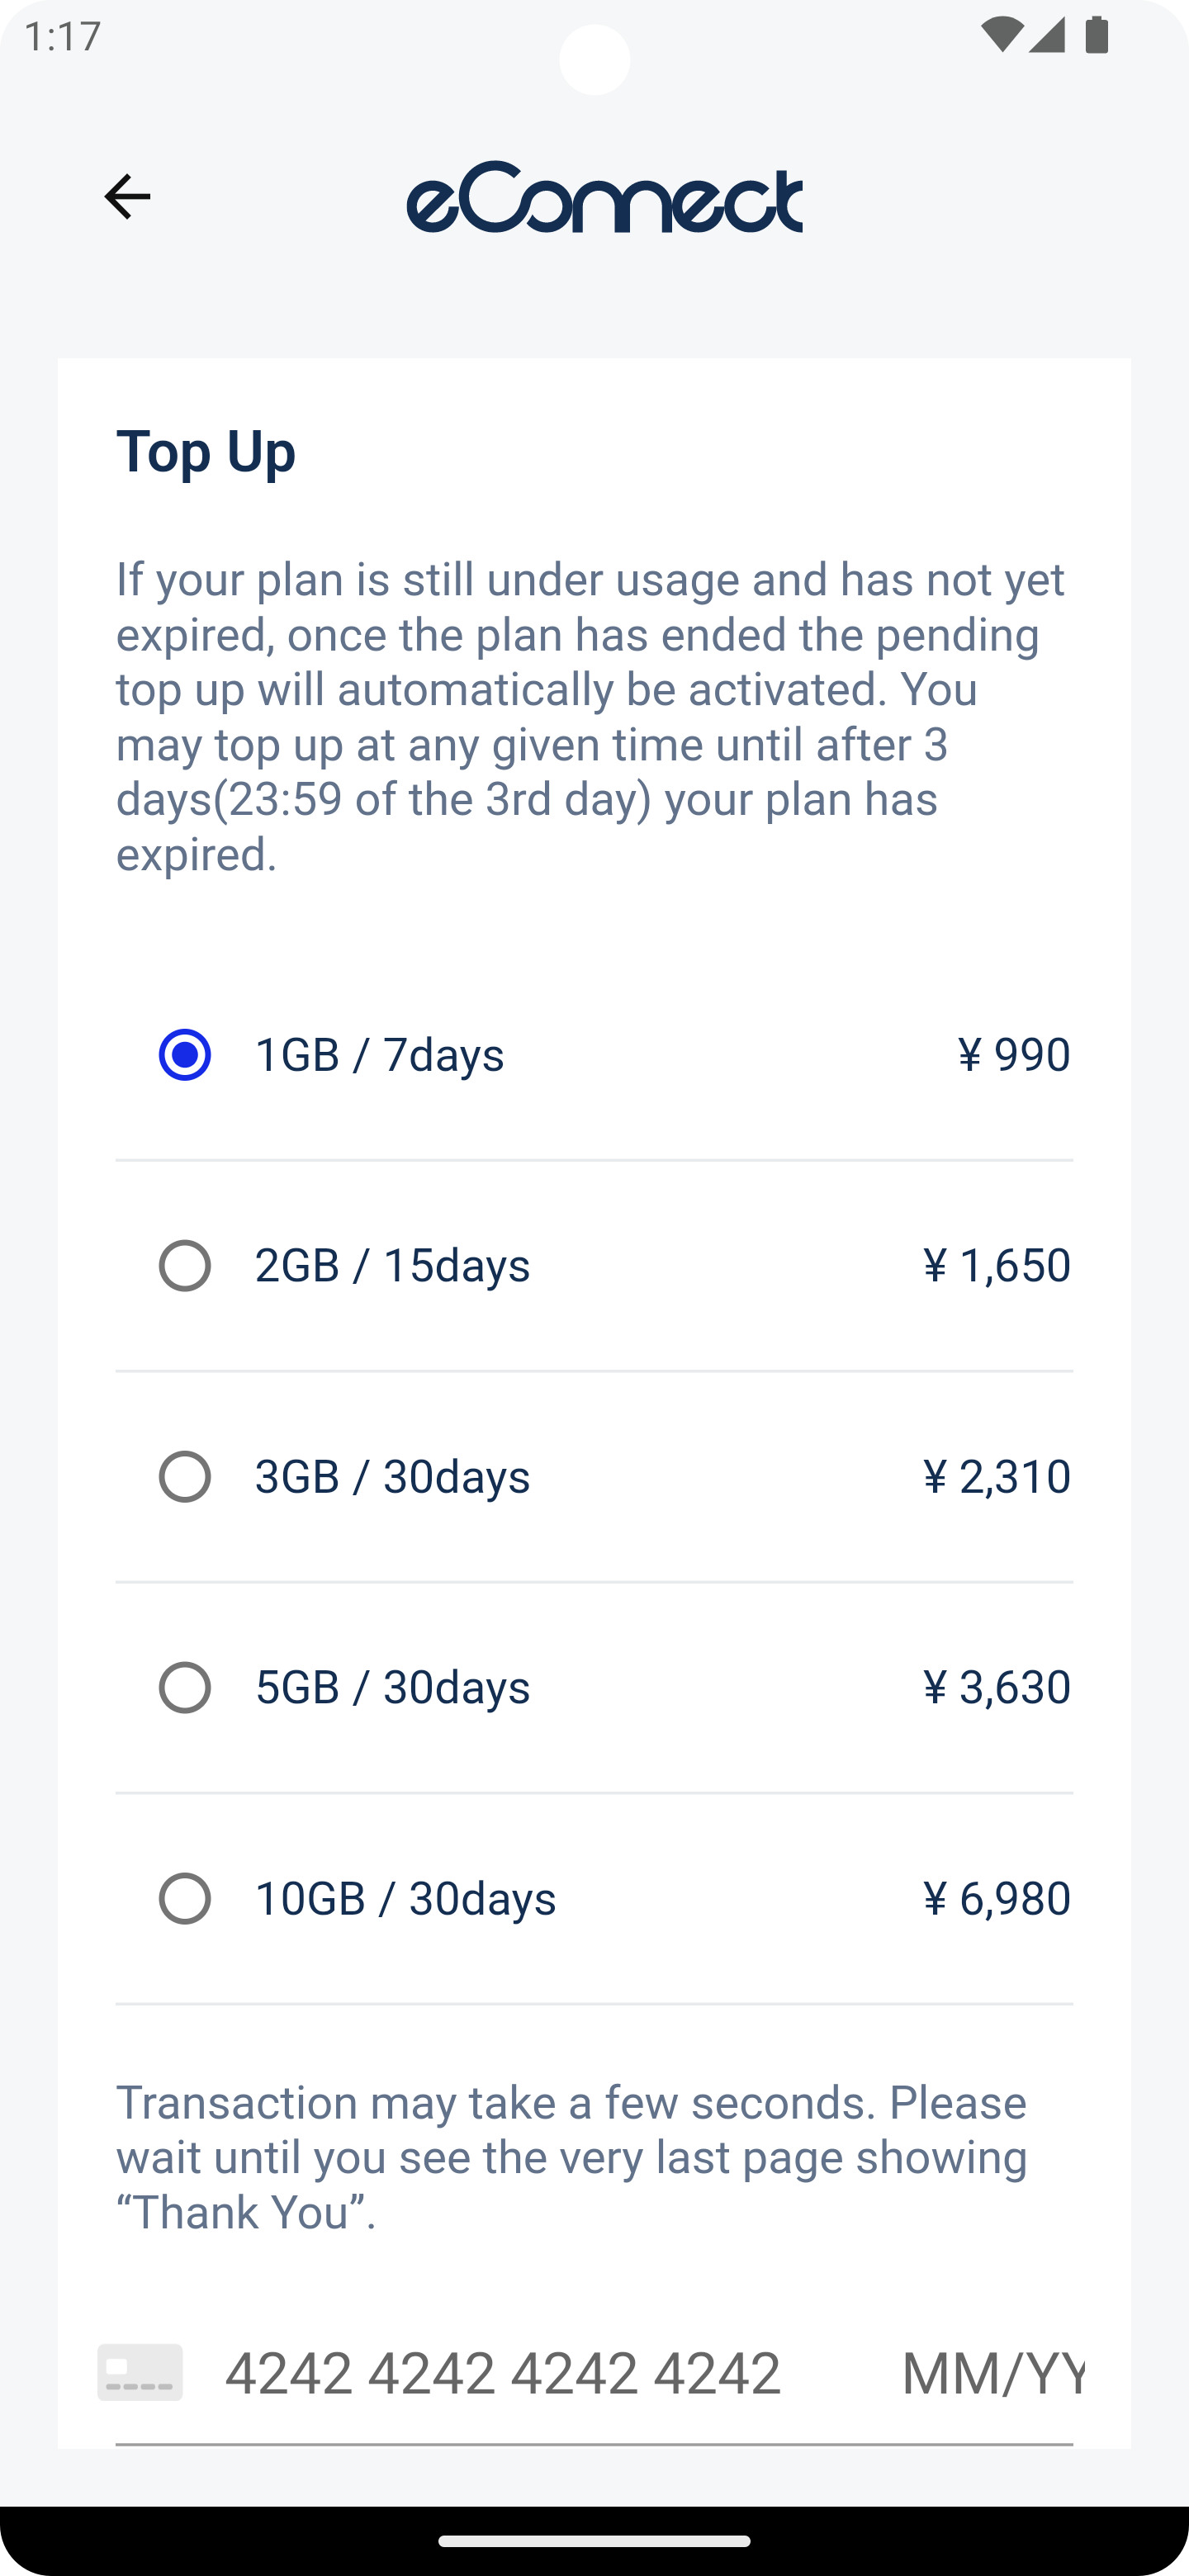Focus the MM/YY expiry field
Viewport: 1189px width, 2576px height.
(x=992, y=2373)
